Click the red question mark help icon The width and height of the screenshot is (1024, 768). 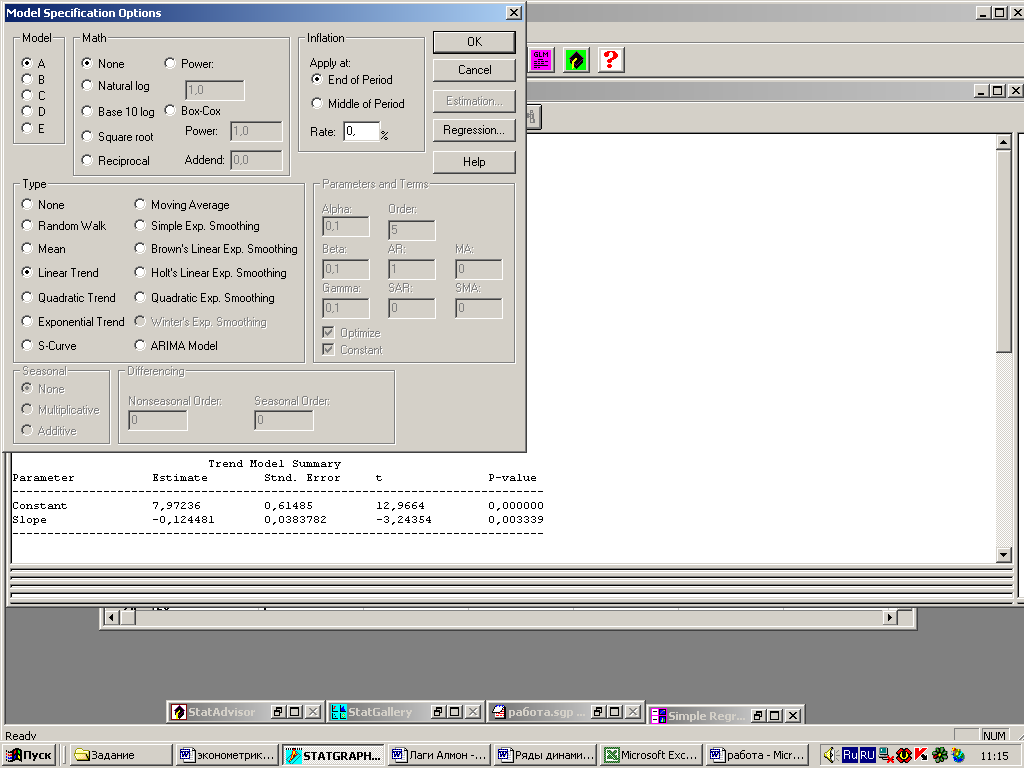coord(611,59)
